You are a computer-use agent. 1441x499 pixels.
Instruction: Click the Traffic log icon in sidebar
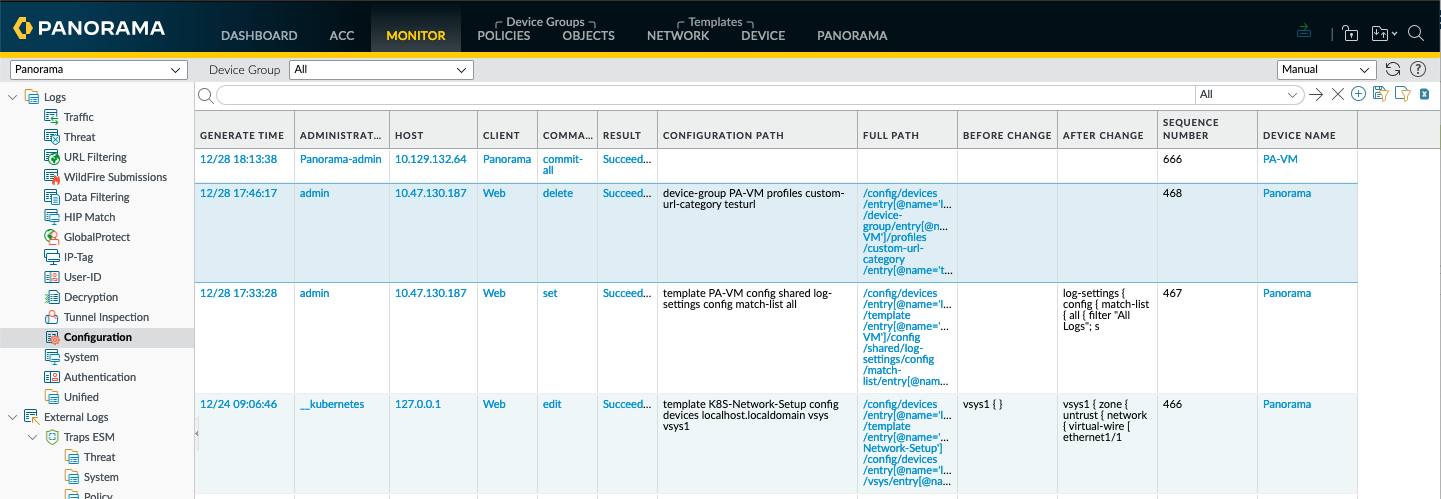[x=51, y=117]
